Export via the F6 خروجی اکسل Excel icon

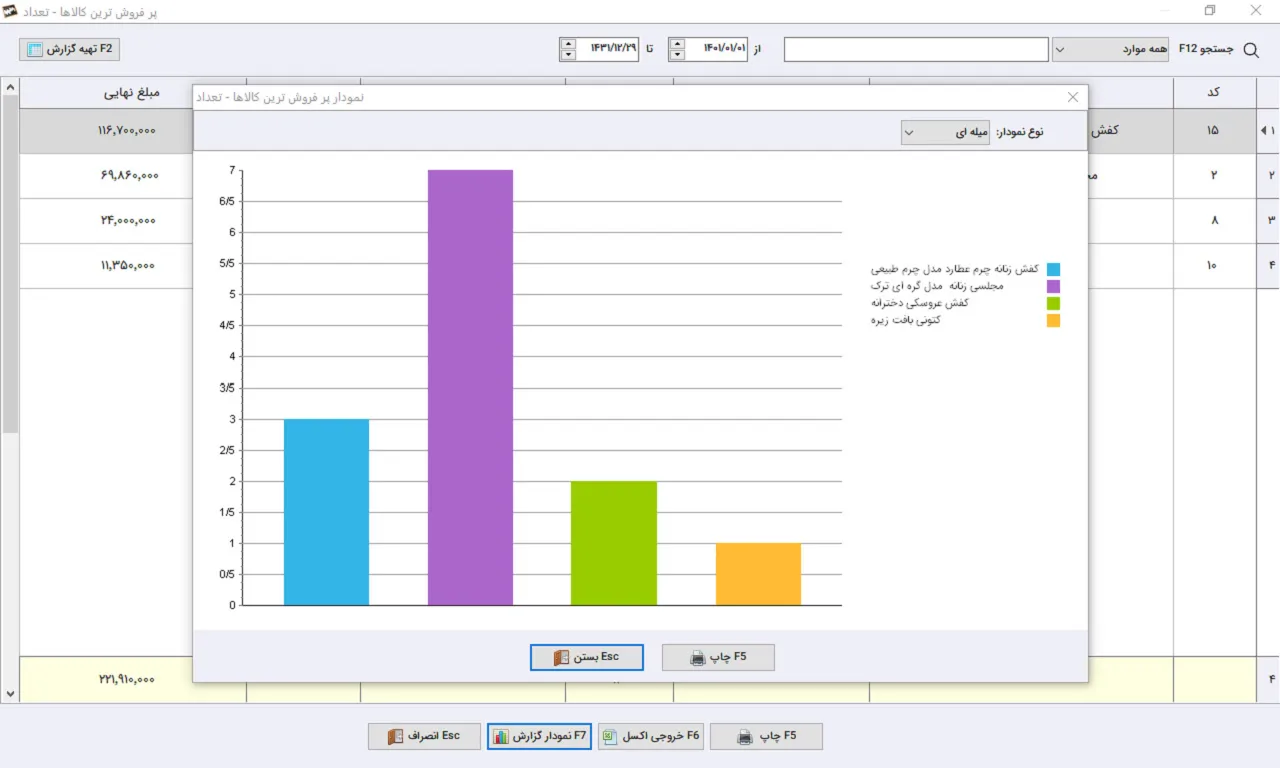pyautogui.click(x=610, y=737)
